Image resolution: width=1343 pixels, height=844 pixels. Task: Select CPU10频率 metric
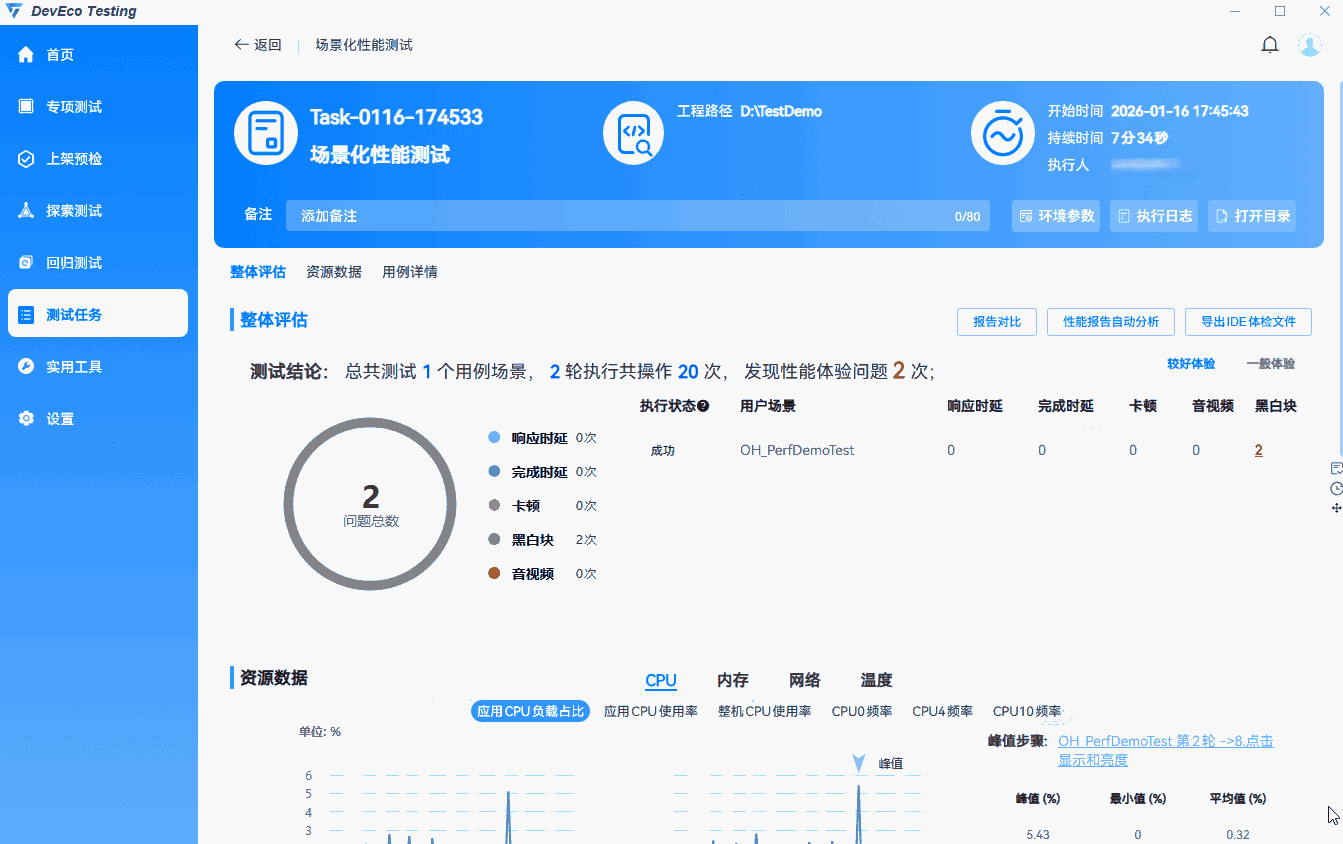pyautogui.click(x=1027, y=712)
